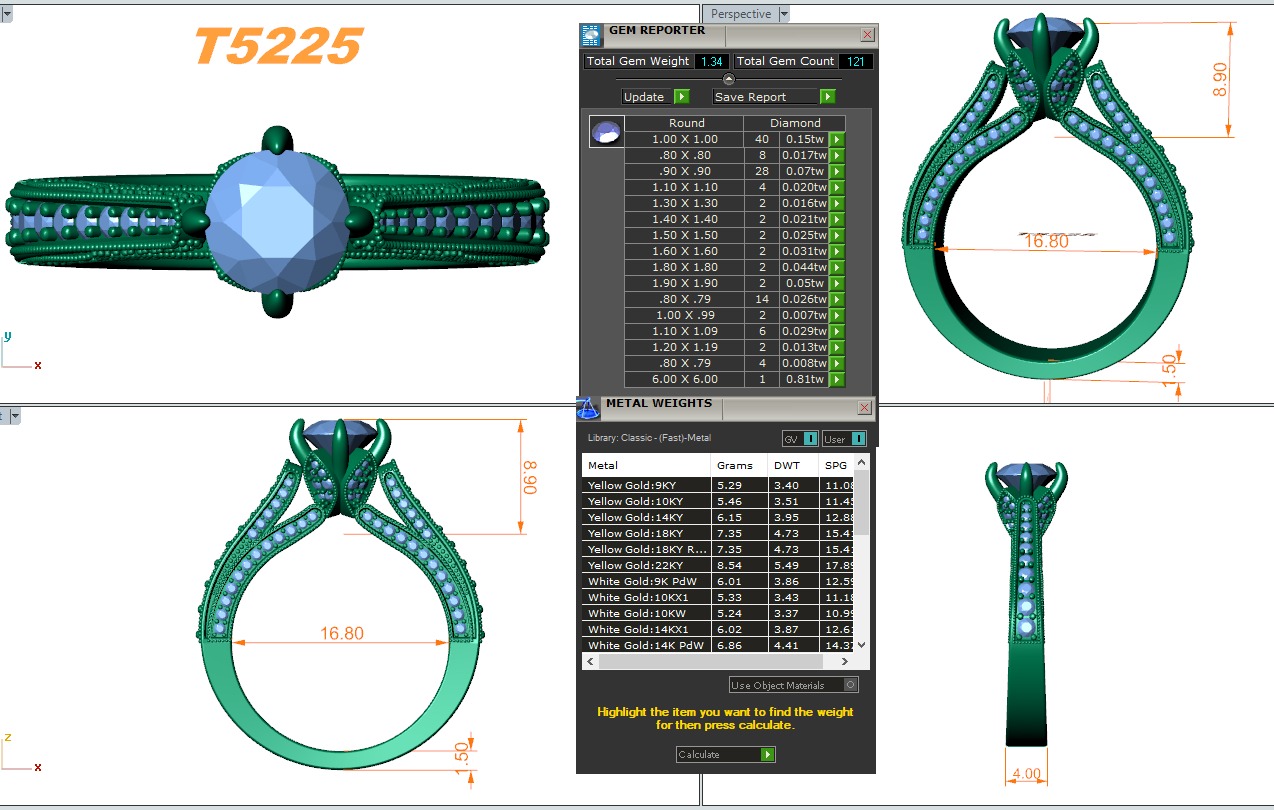Image resolution: width=1274 pixels, height=810 pixels.
Task: Click the Gem Reporter panel icon
Action: (x=591, y=35)
